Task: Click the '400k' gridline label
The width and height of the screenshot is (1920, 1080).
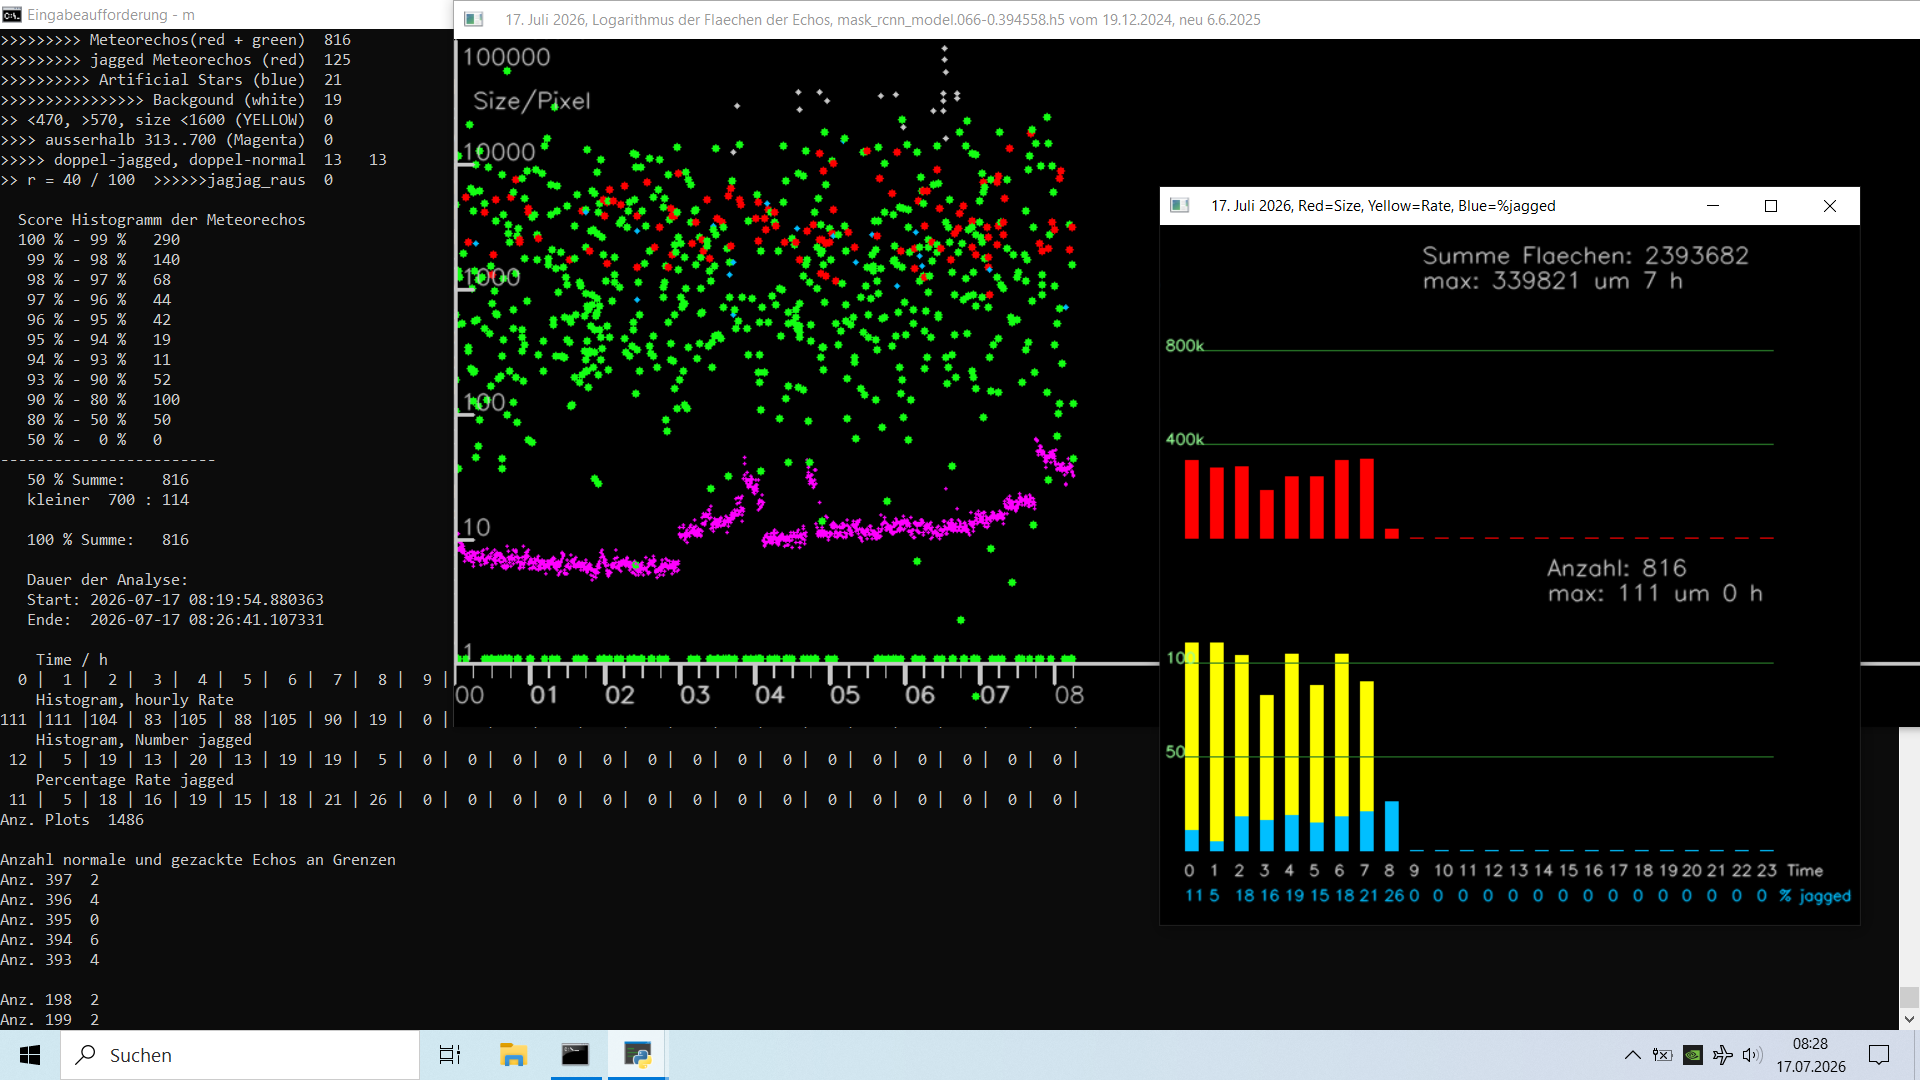Action: (x=1184, y=439)
